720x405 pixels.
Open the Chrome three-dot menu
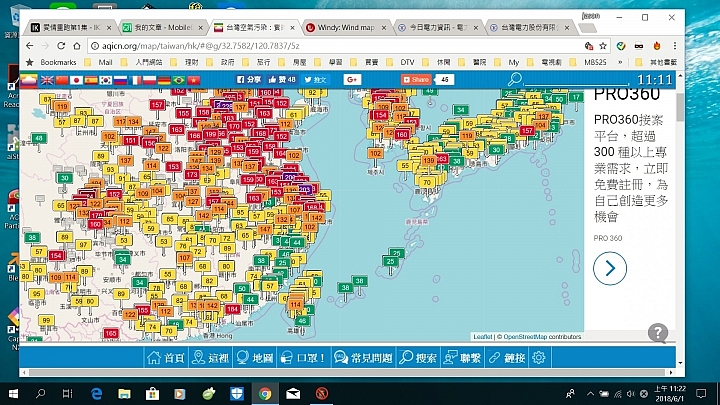pos(675,46)
